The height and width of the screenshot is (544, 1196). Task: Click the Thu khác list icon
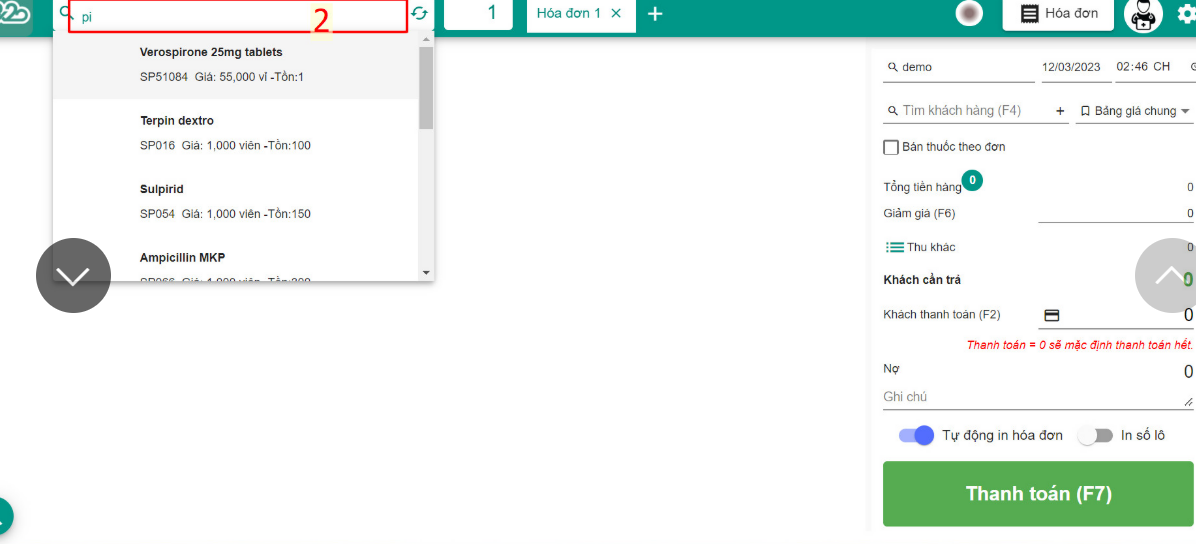(895, 247)
